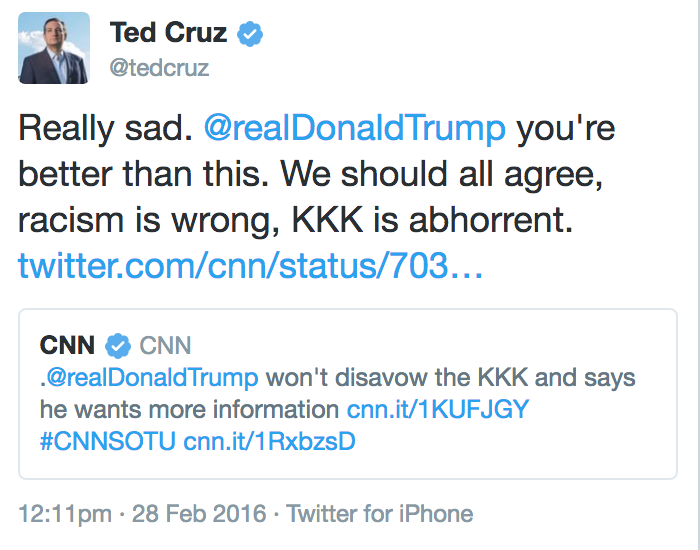The height and width of the screenshot is (550, 700).
Task: Click the main tweet text "Really sad."
Action: (x=105, y=129)
